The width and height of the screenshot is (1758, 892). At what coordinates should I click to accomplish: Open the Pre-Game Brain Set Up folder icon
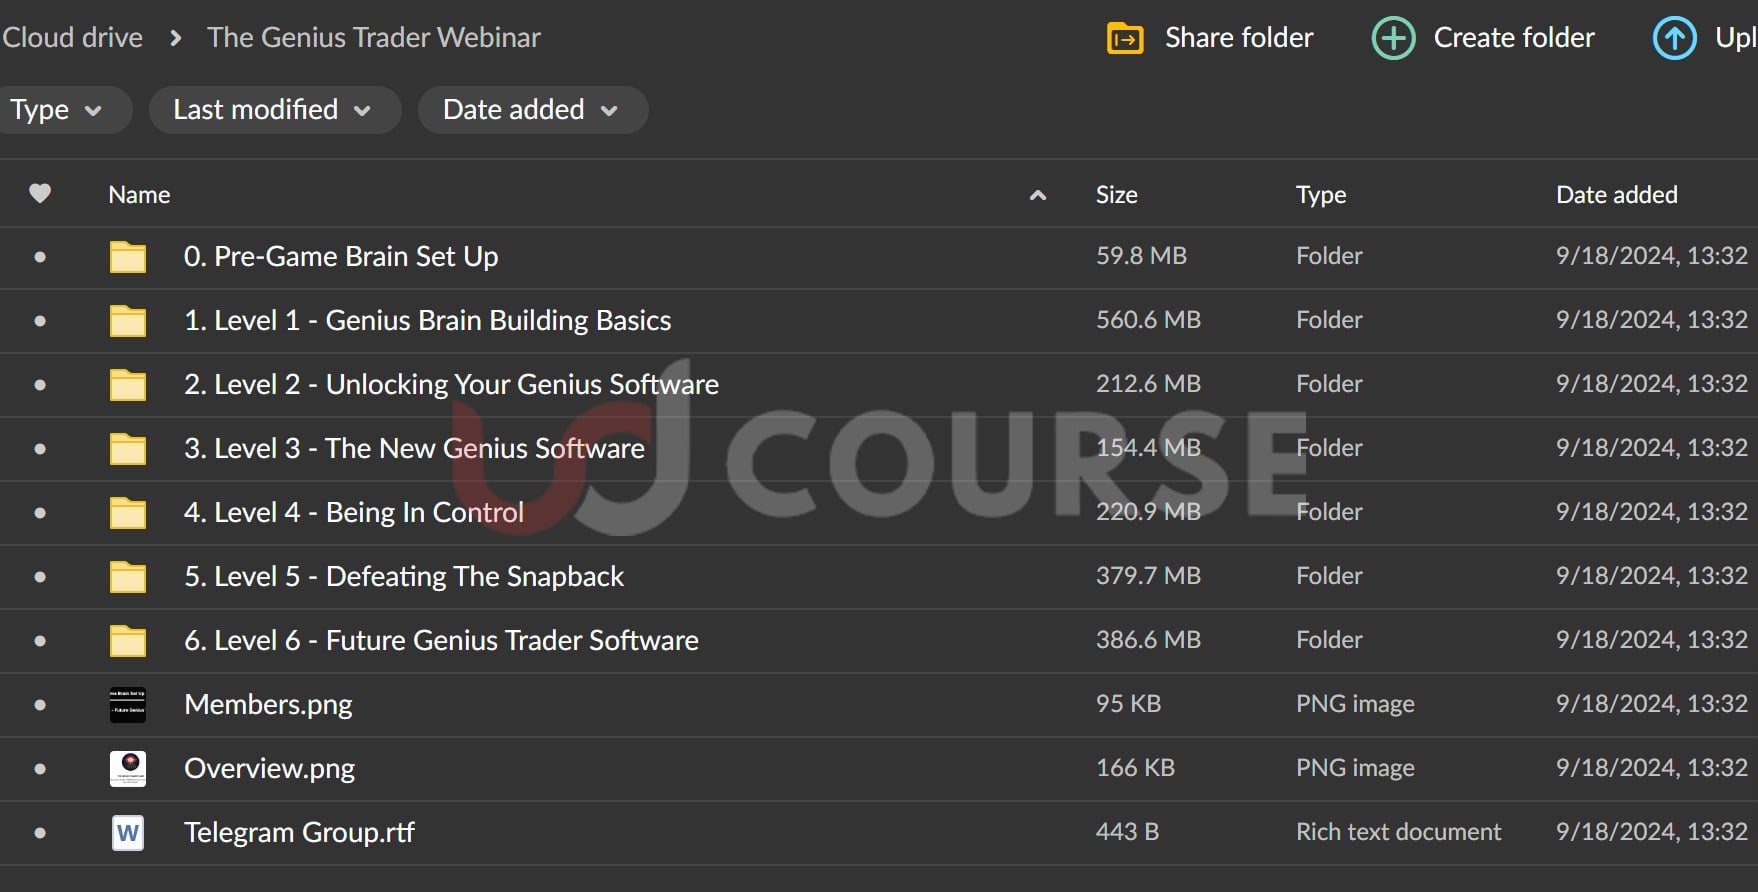pyautogui.click(x=128, y=257)
